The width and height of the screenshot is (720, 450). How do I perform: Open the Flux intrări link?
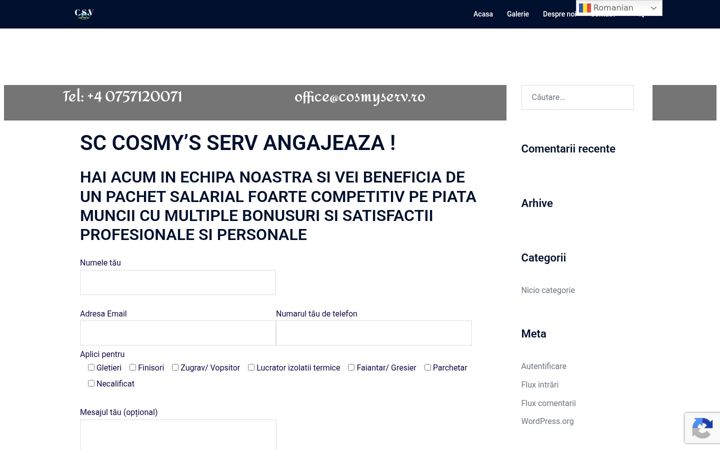click(x=540, y=384)
